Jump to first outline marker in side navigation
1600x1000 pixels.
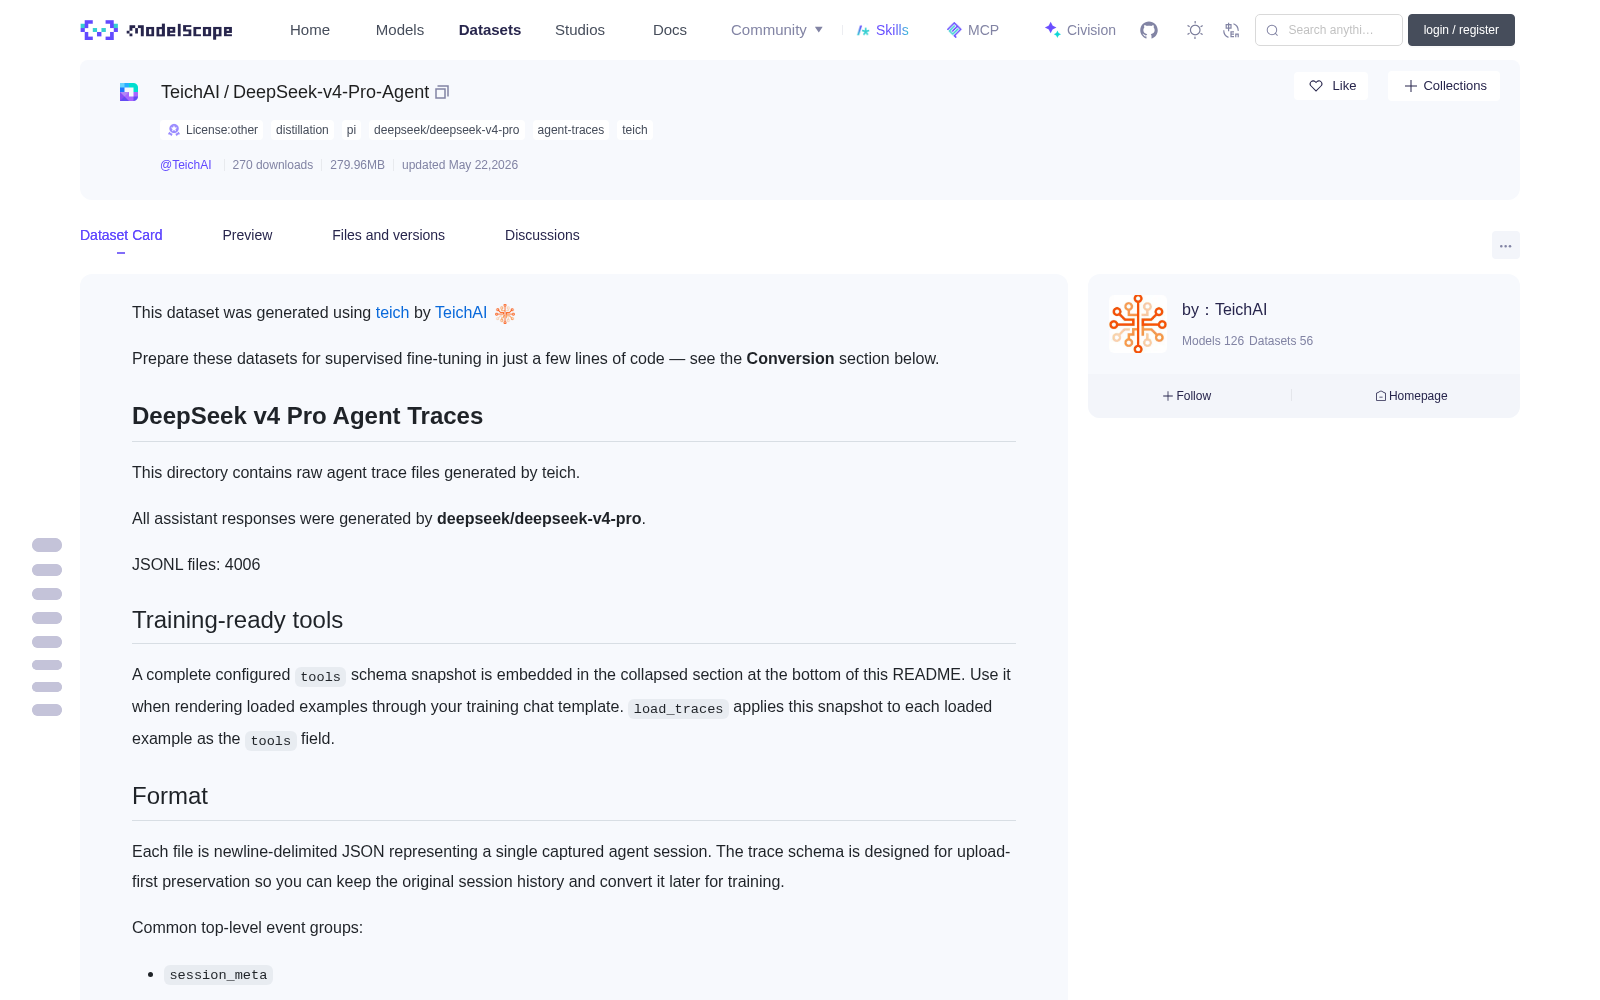pyautogui.click(x=47, y=545)
